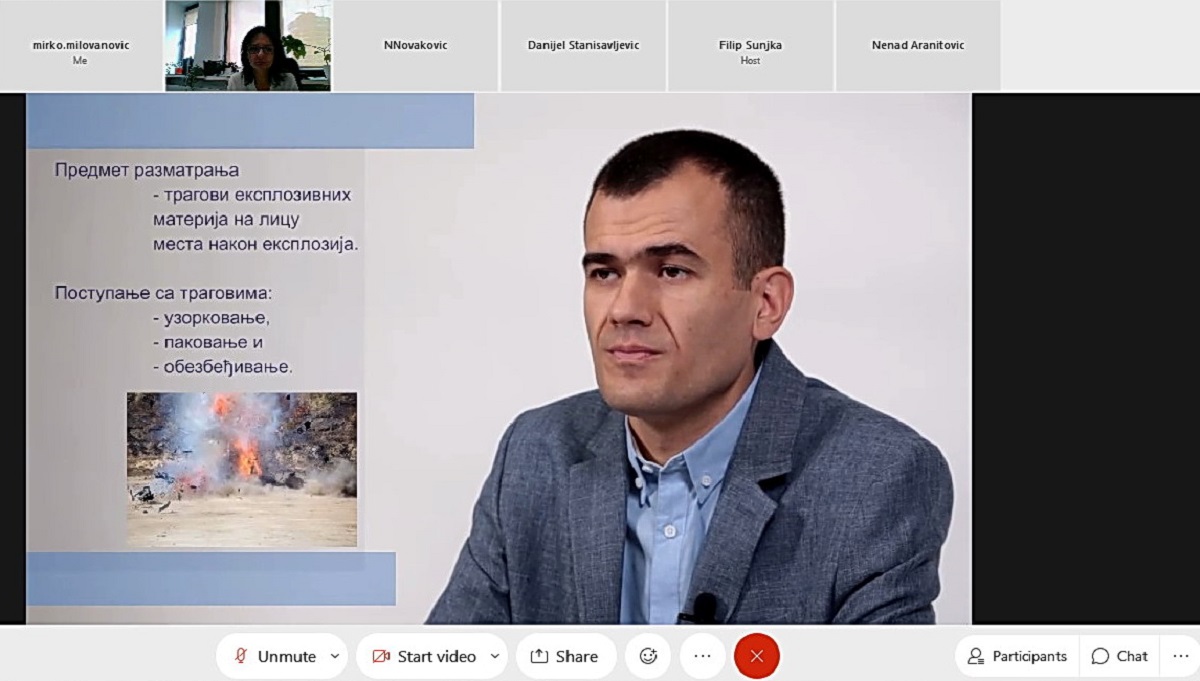Click the slide bullet "- обезбеђивање."
1200x681 pixels.
pyautogui.click(x=223, y=367)
